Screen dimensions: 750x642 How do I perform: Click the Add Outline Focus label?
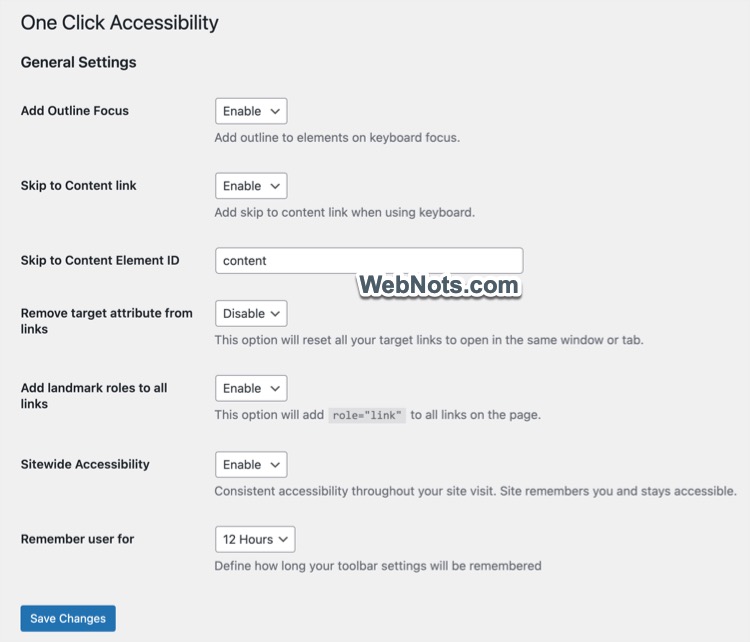coord(75,111)
